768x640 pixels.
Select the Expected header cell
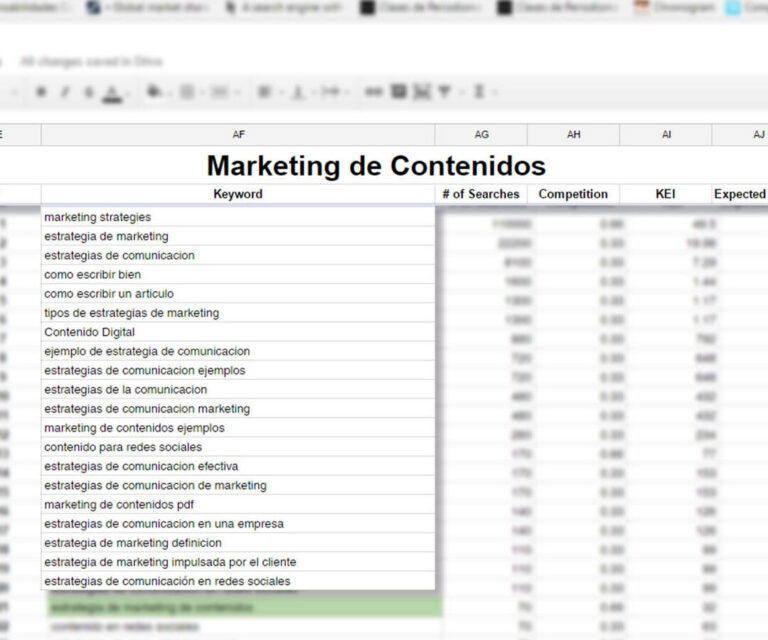pyautogui.click(x=740, y=194)
